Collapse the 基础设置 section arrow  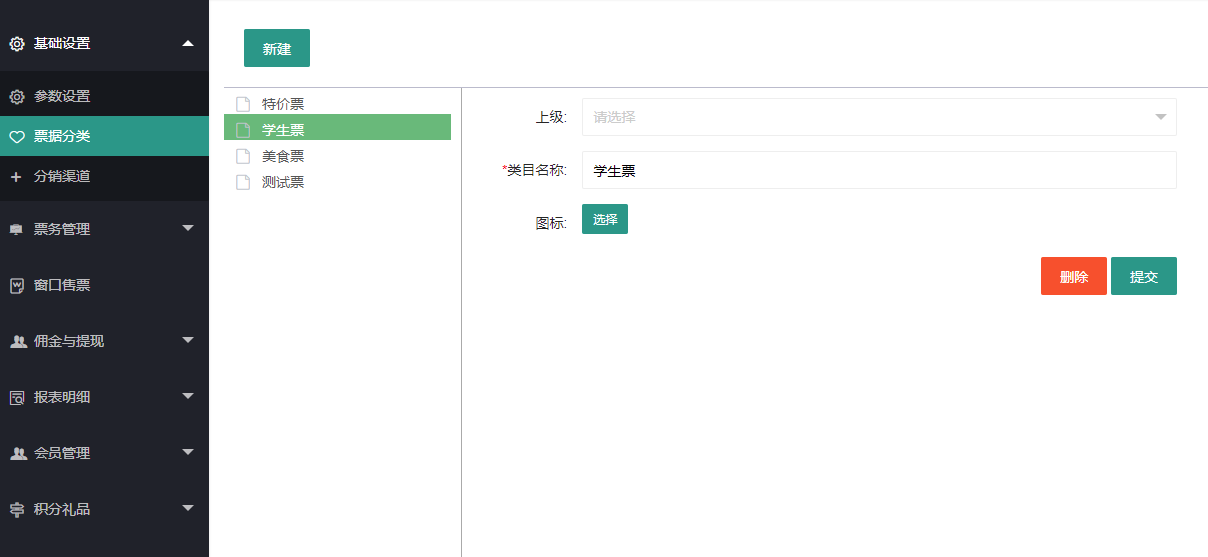coord(188,43)
